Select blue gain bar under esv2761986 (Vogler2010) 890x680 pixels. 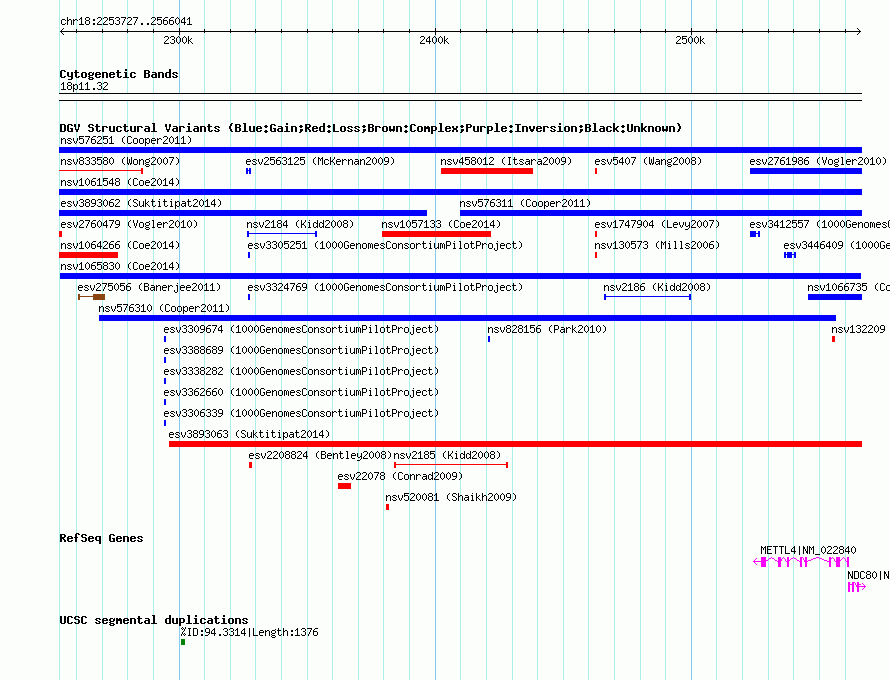coord(806,171)
